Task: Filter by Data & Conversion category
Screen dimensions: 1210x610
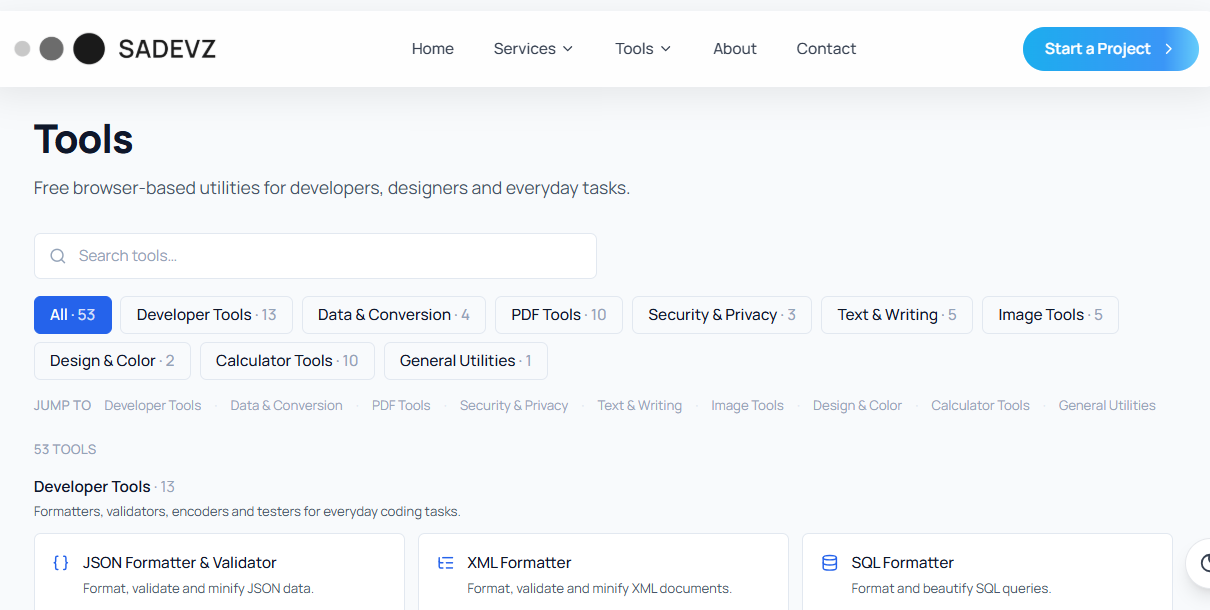Action: [394, 315]
